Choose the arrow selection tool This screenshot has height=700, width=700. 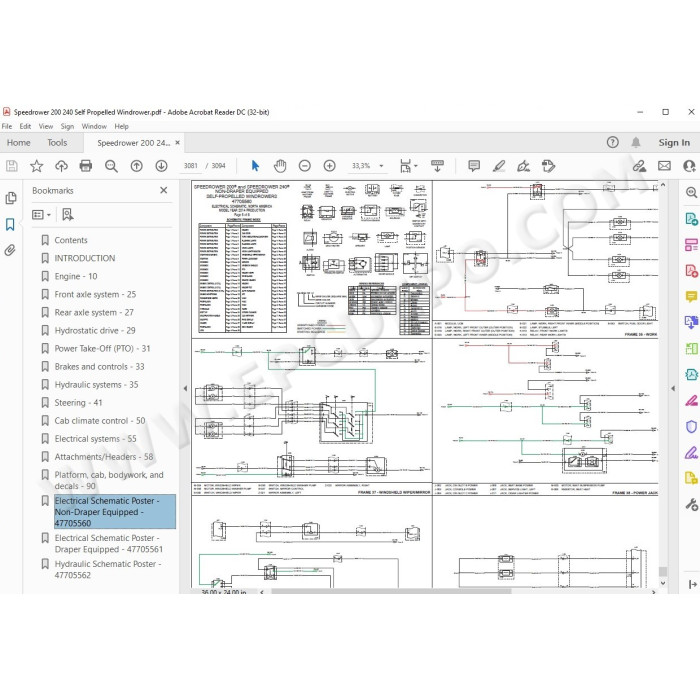pyautogui.click(x=255, y=166)
